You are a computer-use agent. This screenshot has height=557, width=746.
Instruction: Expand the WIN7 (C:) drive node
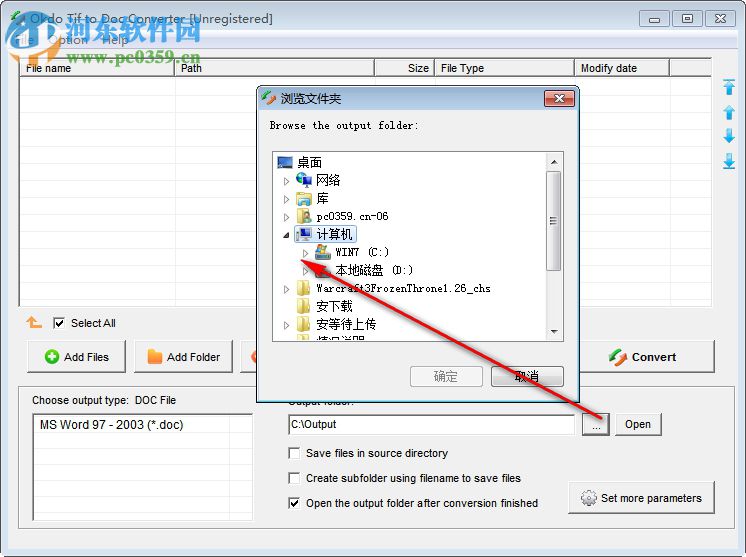[x=305, y=253]
